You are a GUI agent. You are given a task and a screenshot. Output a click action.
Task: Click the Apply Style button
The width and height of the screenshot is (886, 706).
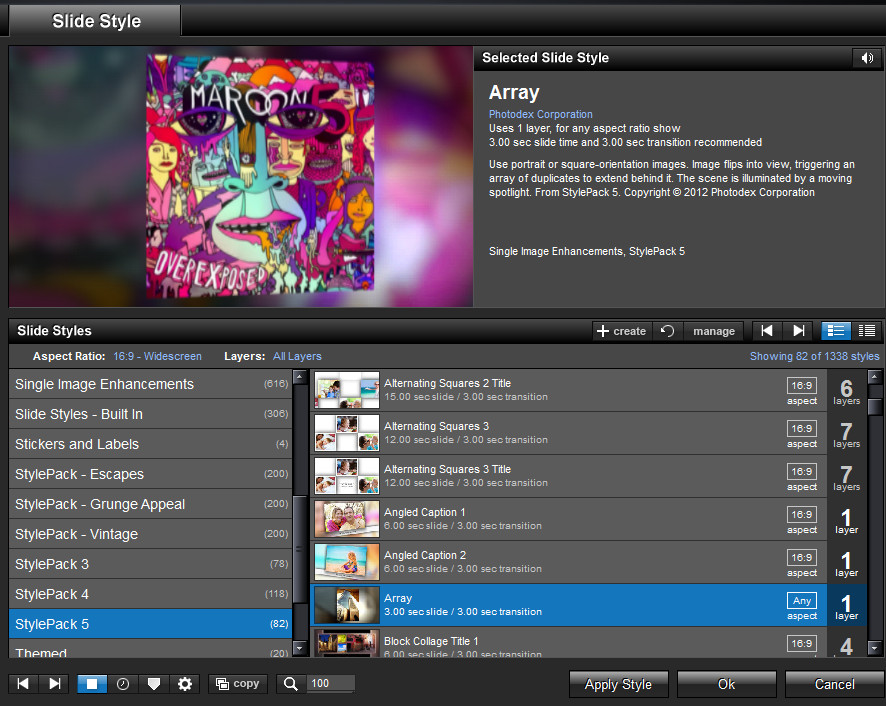pos(619,684)
